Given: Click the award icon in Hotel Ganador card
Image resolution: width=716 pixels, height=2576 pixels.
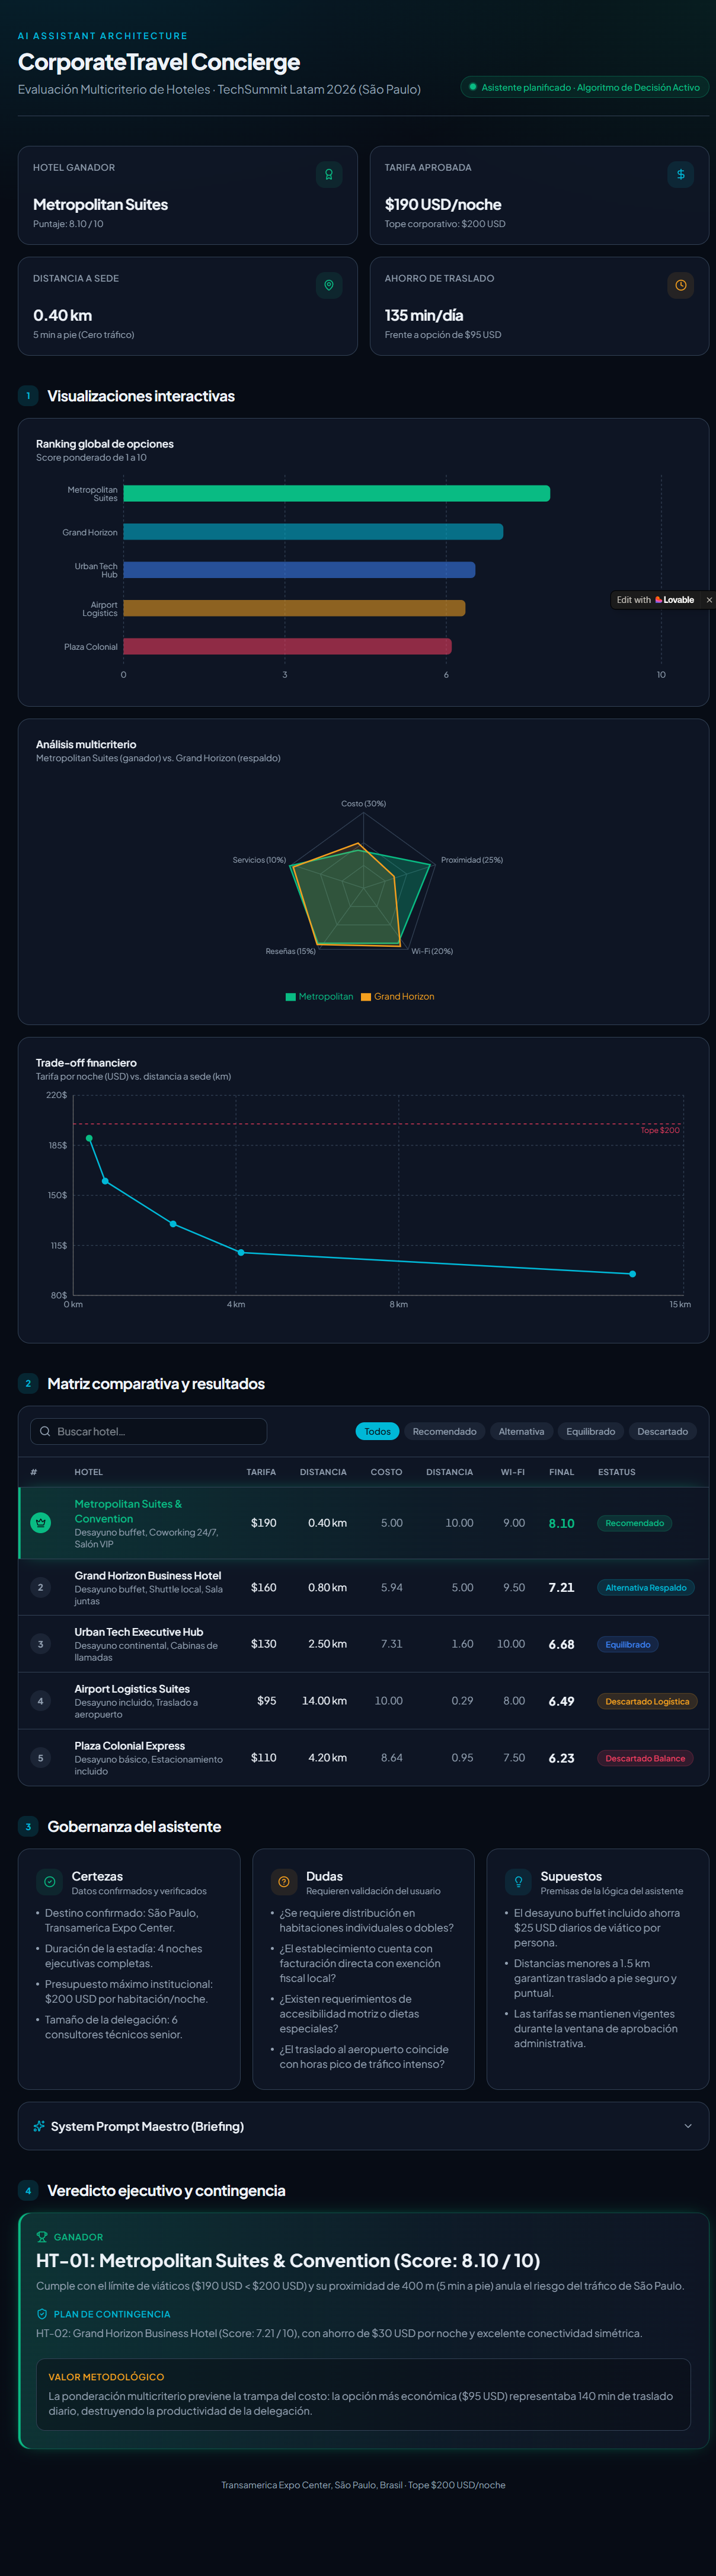Looking at the screenshot, I should coord(329,174).
